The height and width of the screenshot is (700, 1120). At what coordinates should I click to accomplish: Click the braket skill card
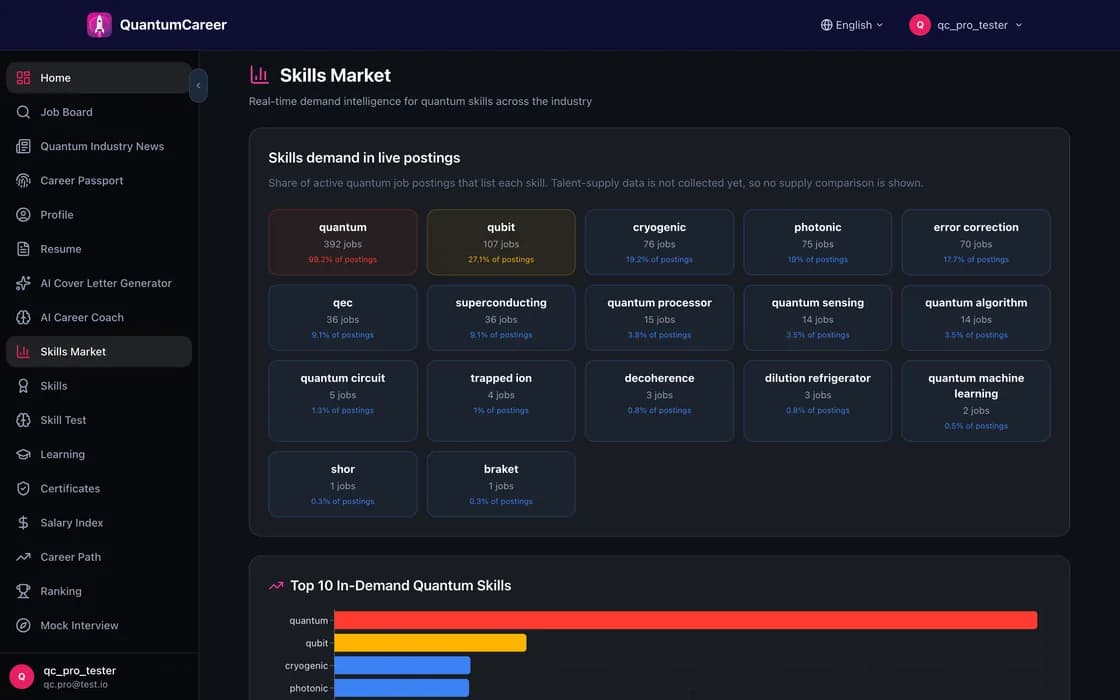(x=501, y=484)
